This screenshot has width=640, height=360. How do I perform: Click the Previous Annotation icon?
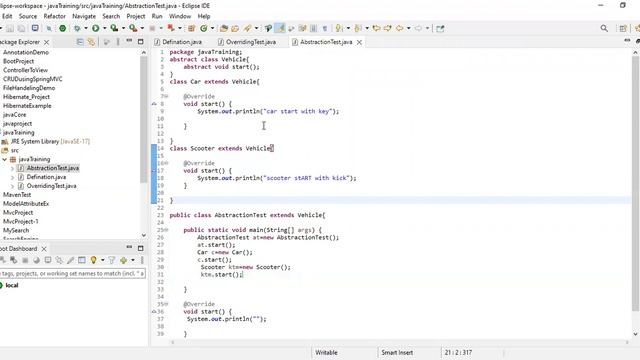[358, 28]
